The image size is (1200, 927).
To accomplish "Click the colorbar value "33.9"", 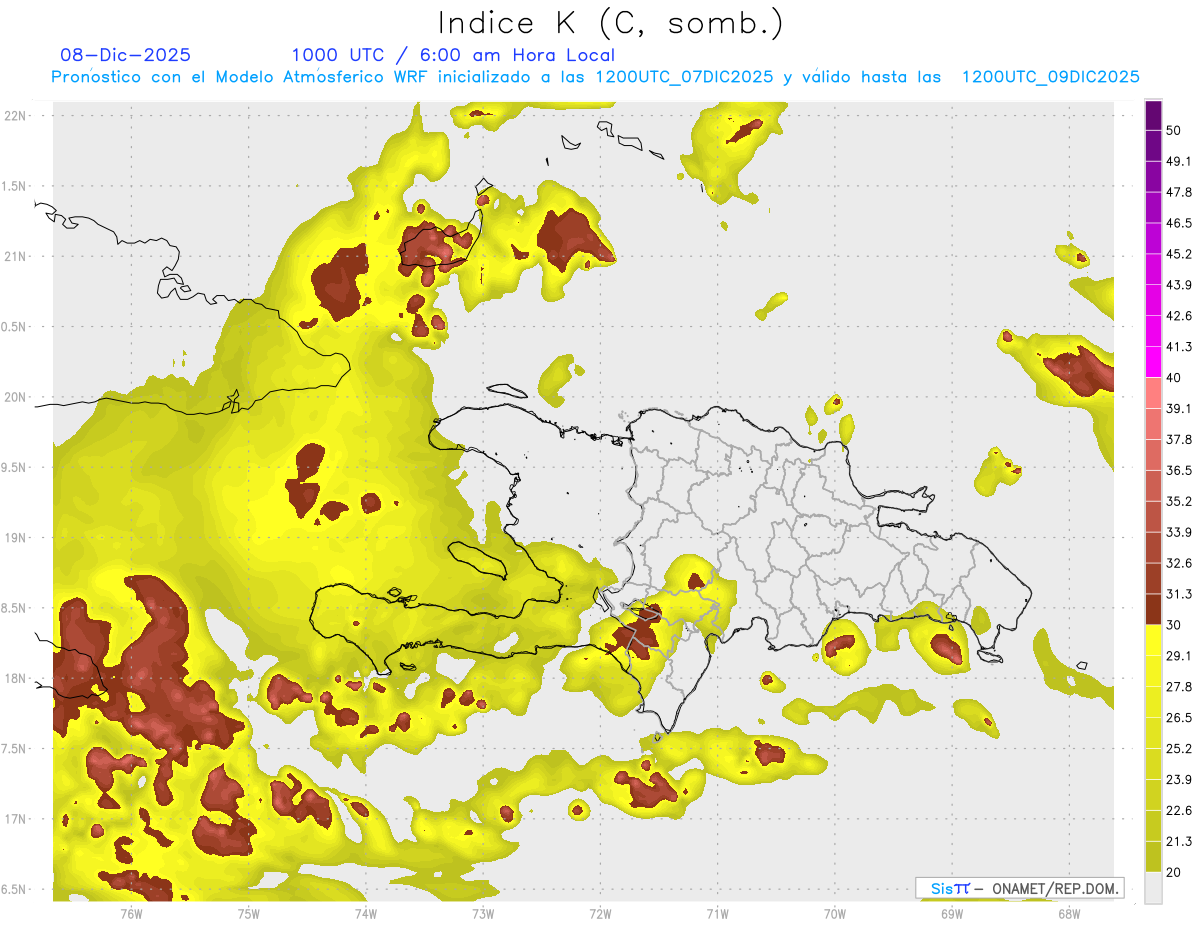I will tap(1179, 532).
